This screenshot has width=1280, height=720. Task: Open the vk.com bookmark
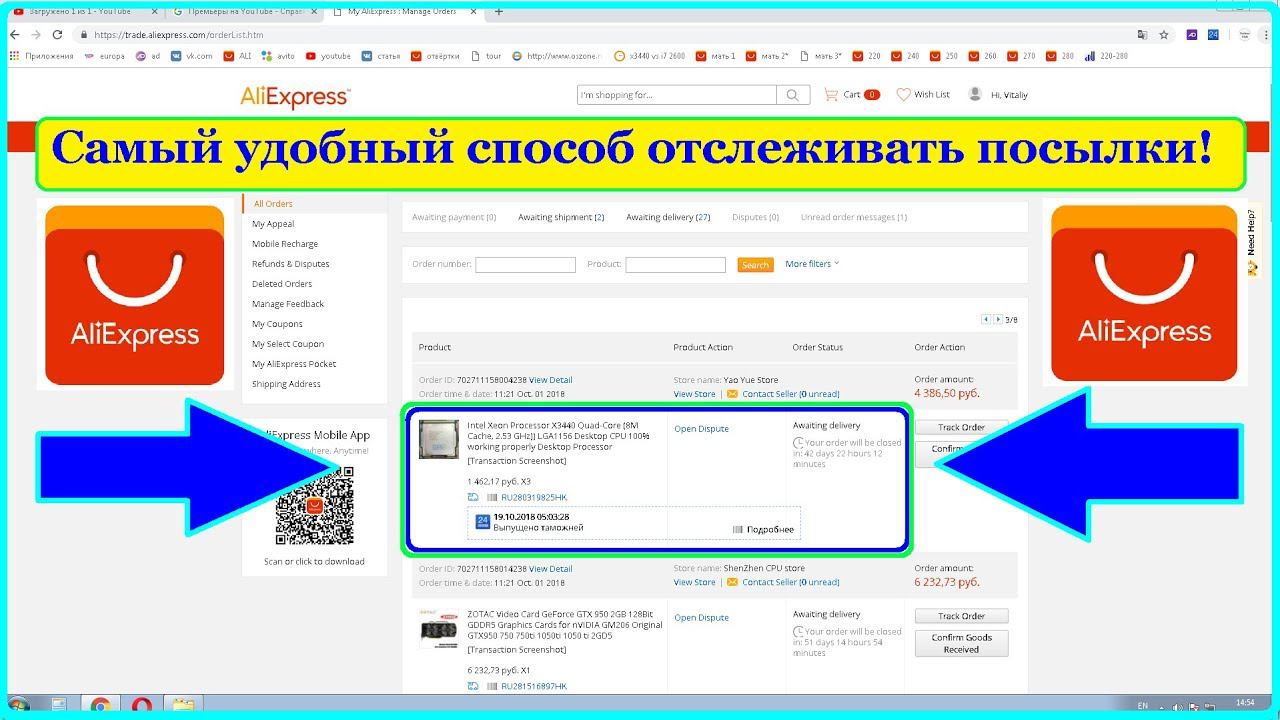191,56
